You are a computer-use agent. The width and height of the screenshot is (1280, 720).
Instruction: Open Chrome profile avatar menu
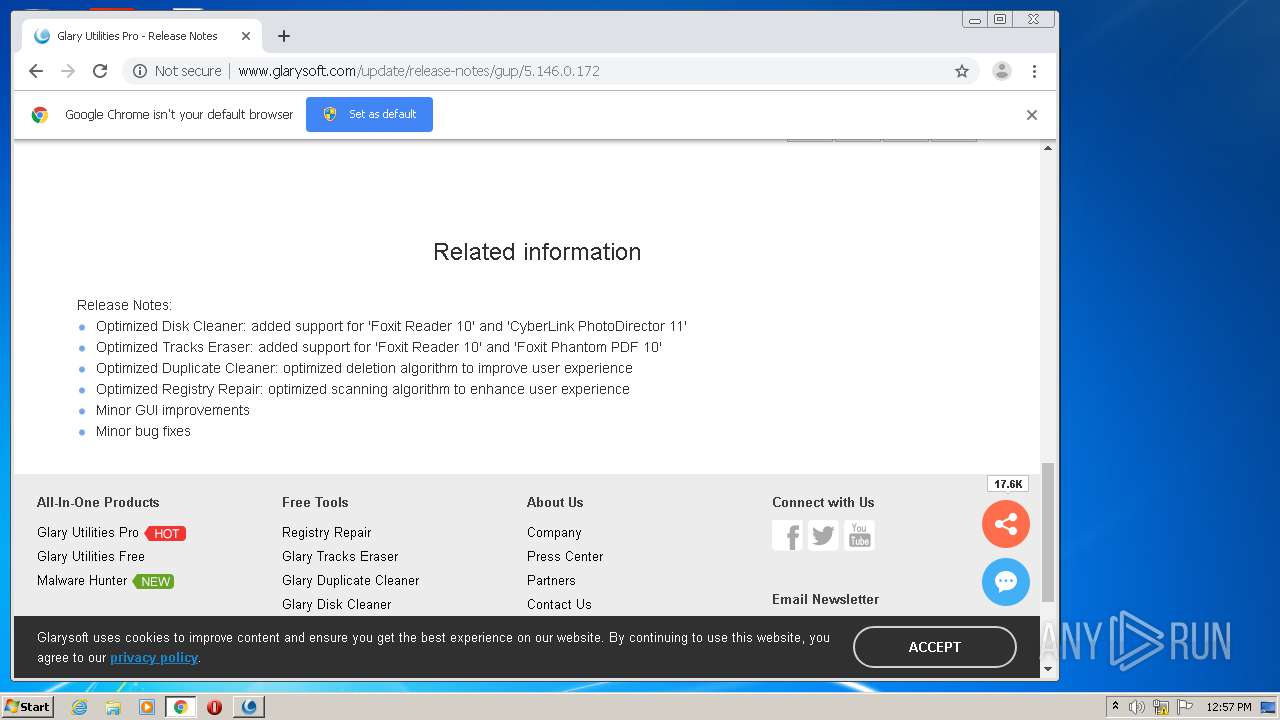[x=1001, y=71]
